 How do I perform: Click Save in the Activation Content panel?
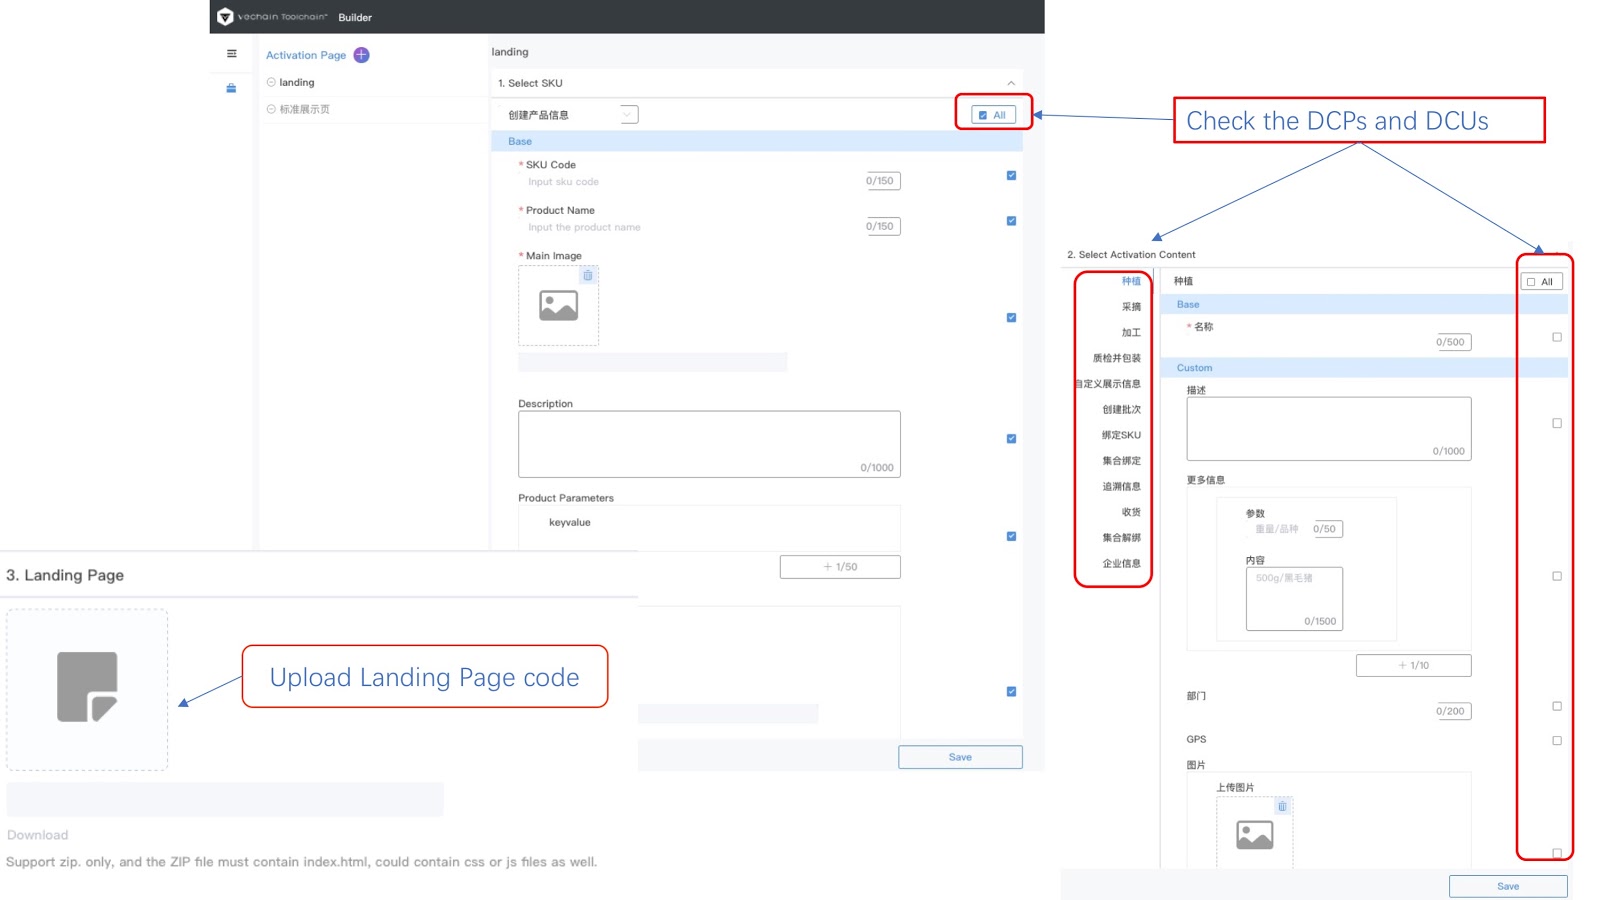(1508, 886)
